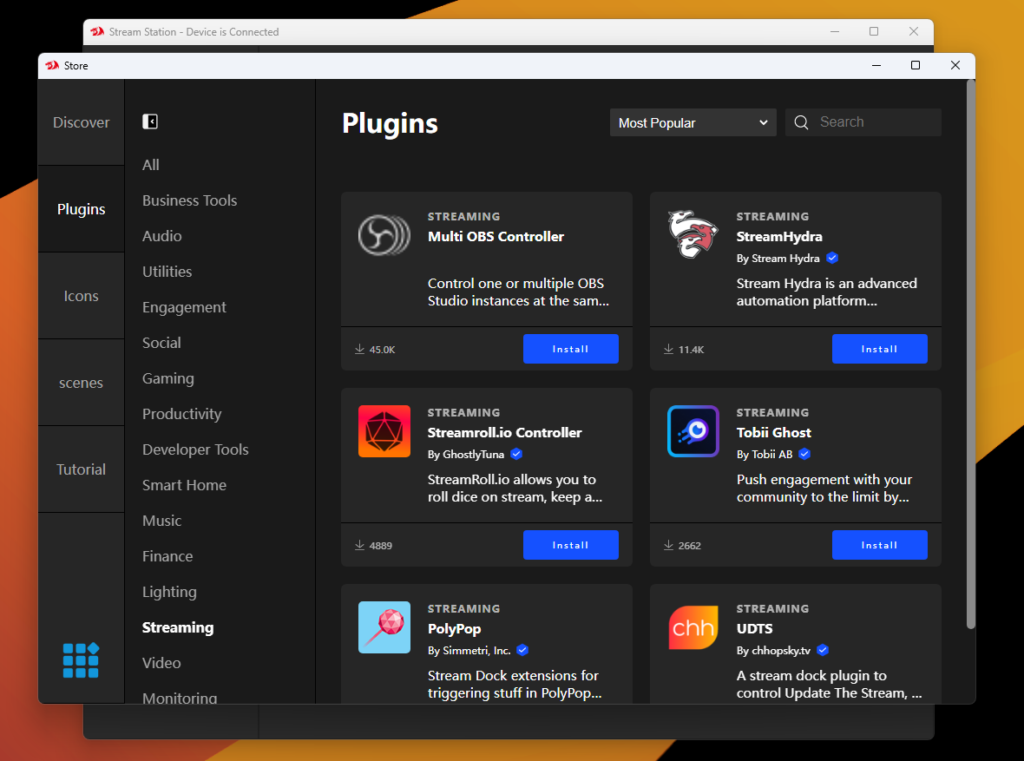The width and height of the screenshot is (1024, 761).
Task: Select the Finance category
Action: point(168,556)
